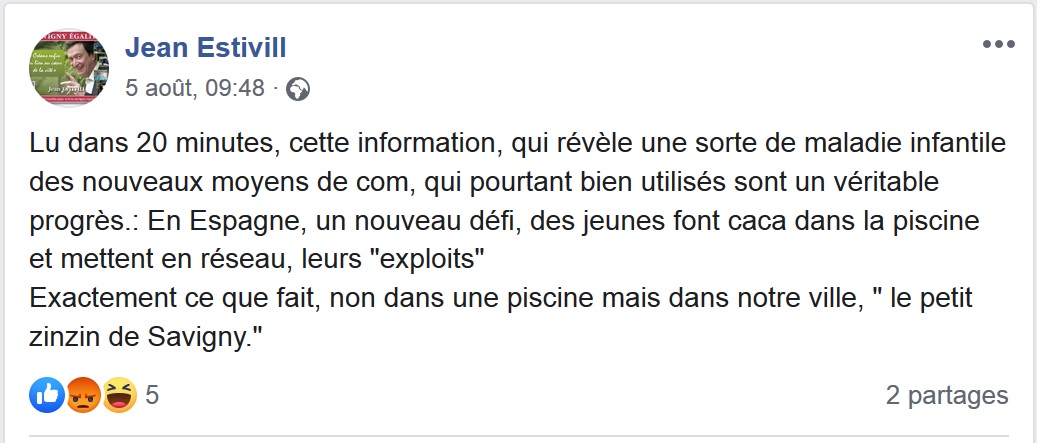Click the laughing Haha reaction icon
Image resolution: width=1038 pixels, height=443 pixels.
click(118, 396)
